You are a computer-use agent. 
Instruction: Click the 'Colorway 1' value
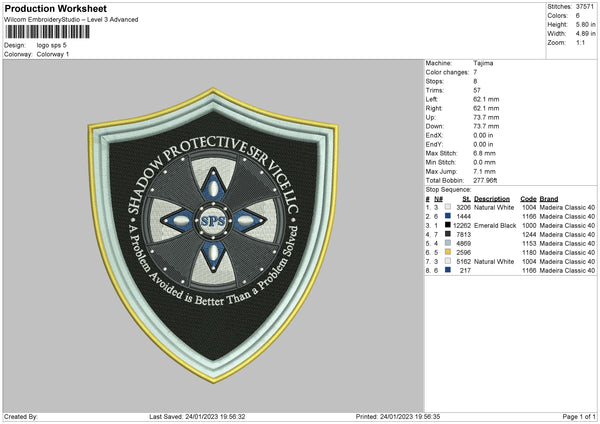[53, 54]
